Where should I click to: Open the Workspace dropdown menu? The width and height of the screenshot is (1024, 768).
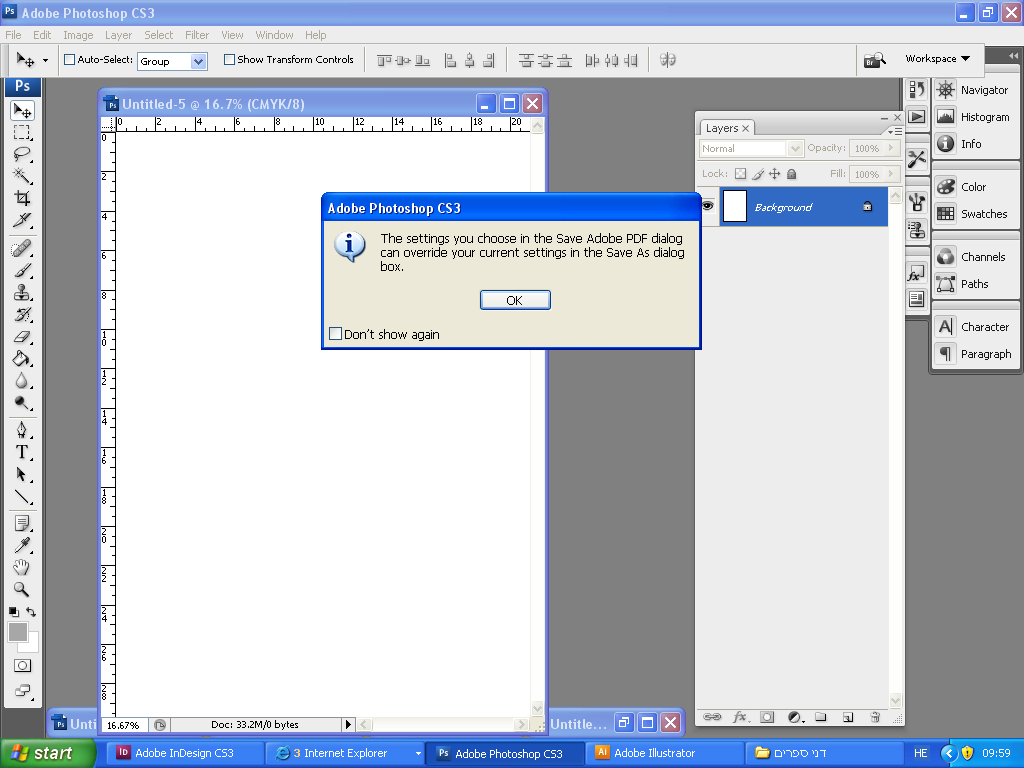(937, 59)
